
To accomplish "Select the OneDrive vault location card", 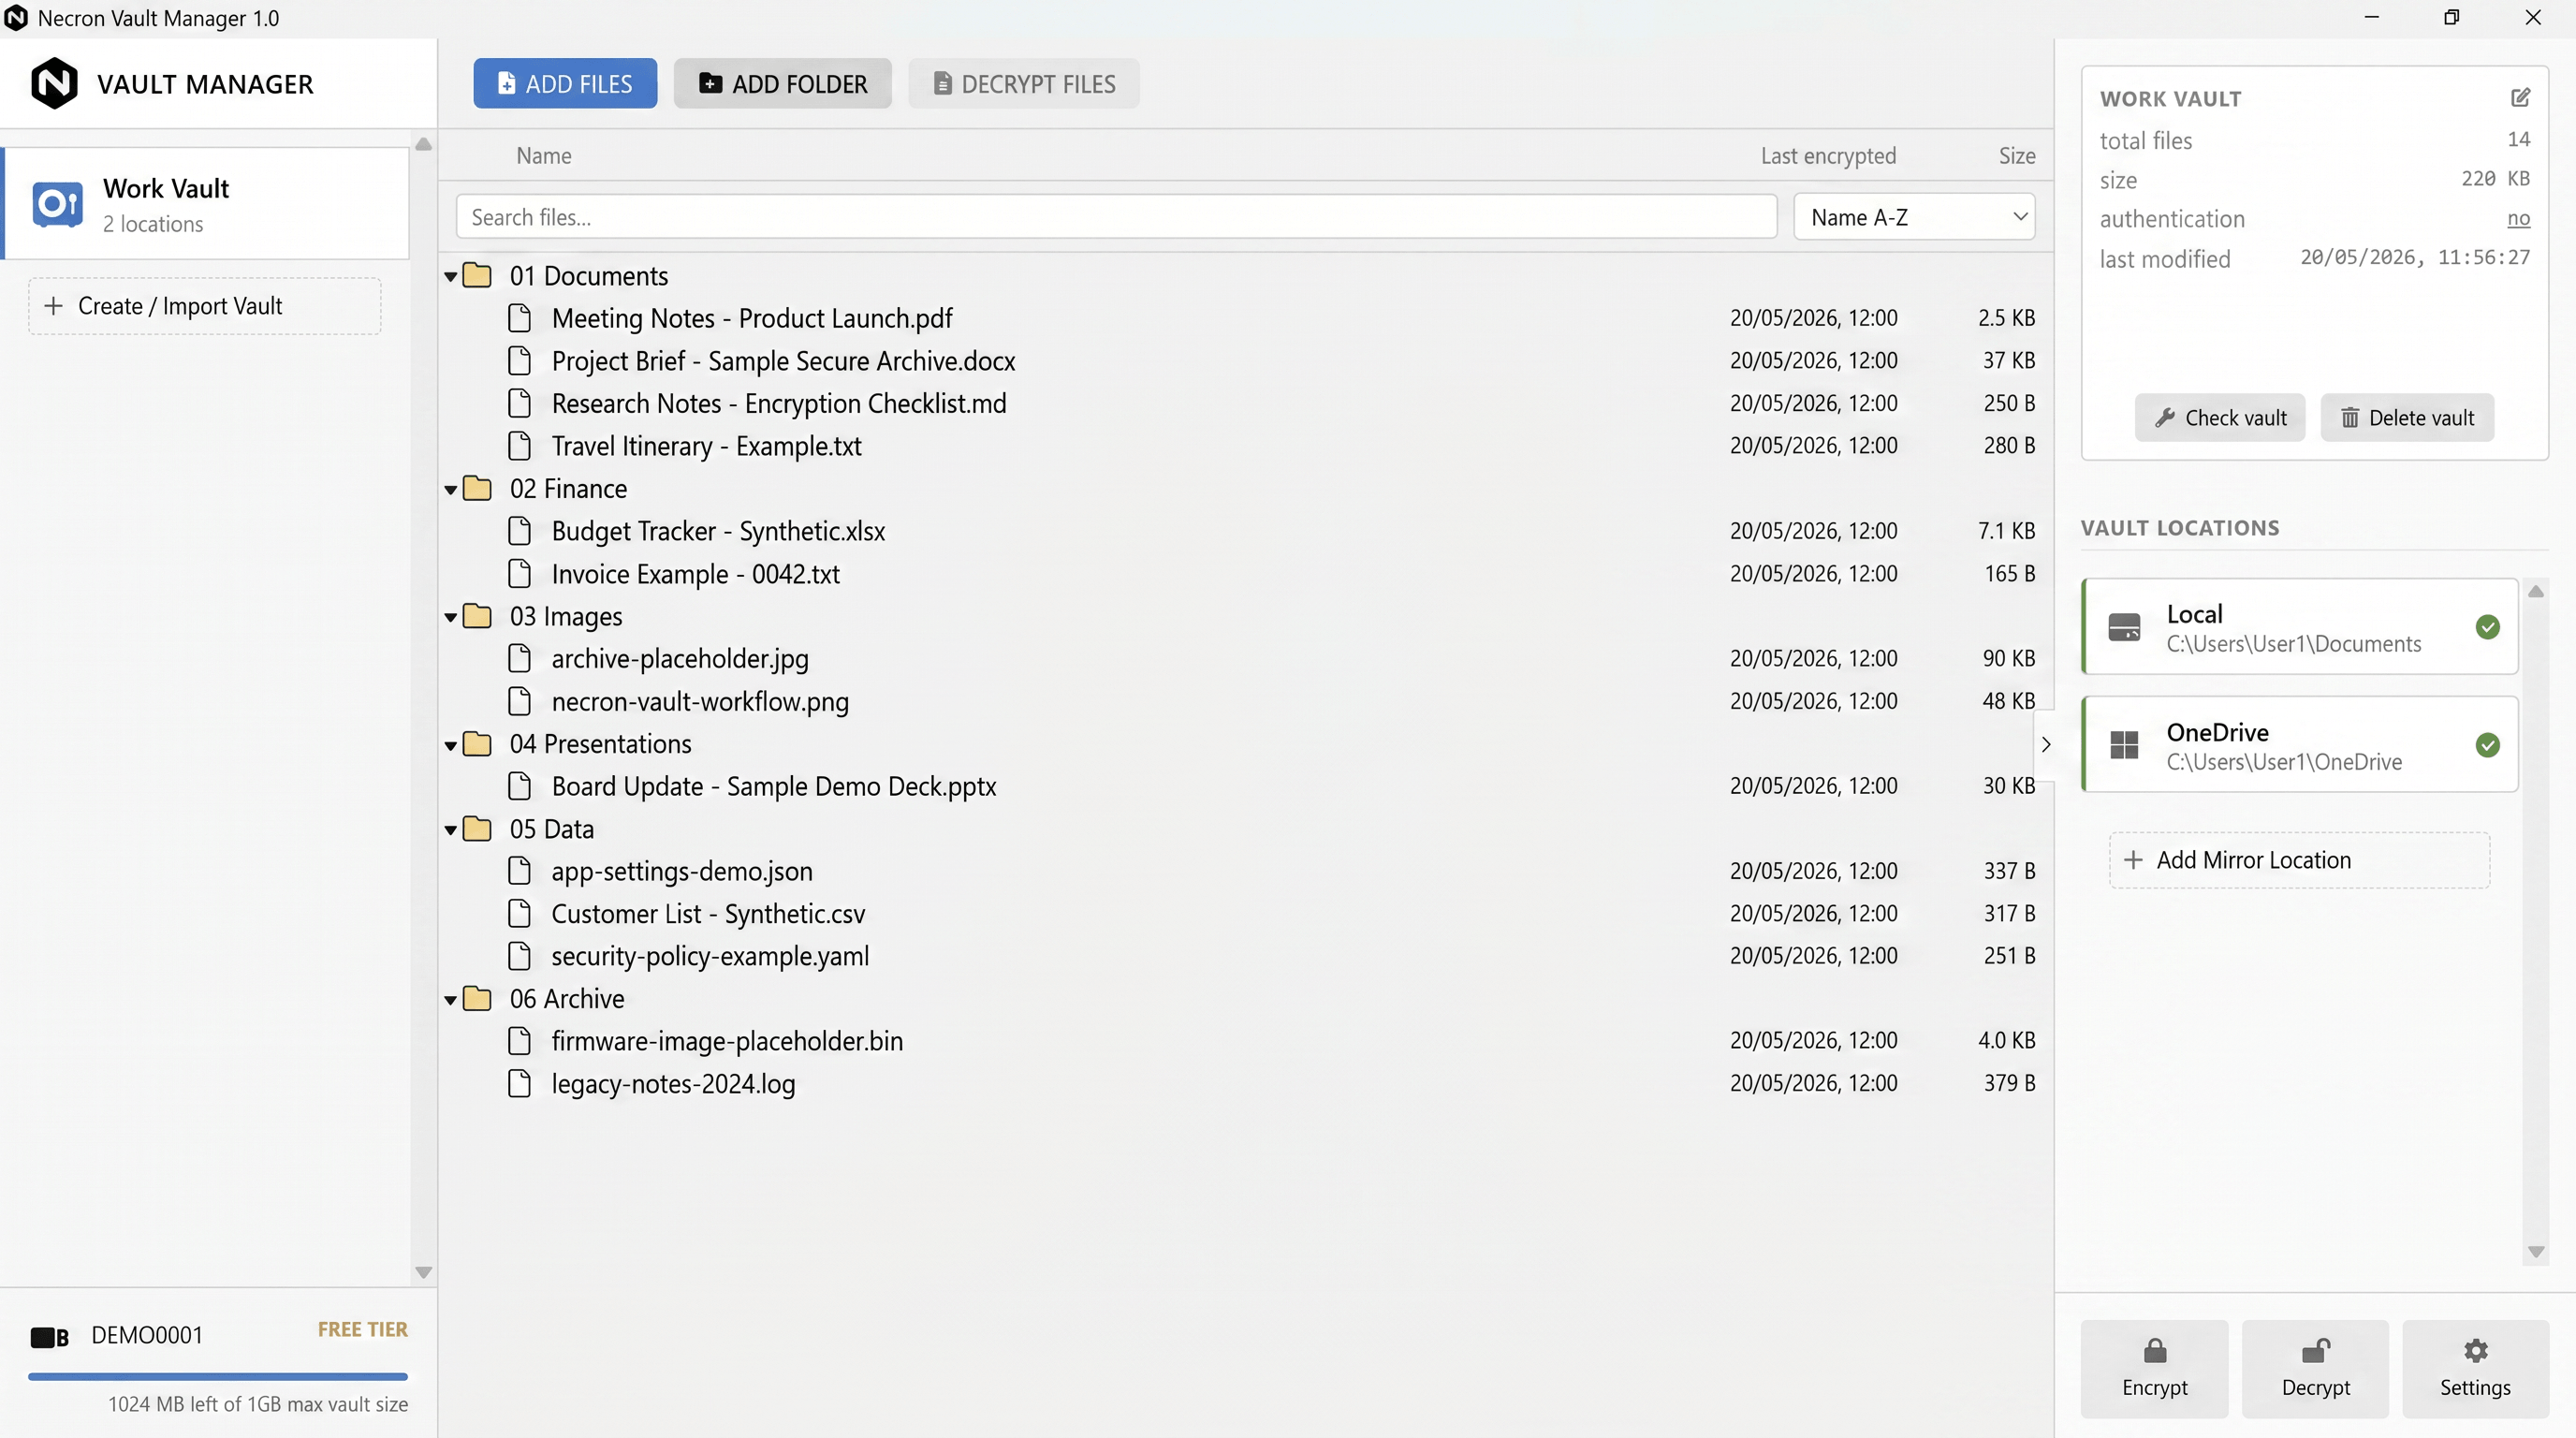I will coord(2300,745).
